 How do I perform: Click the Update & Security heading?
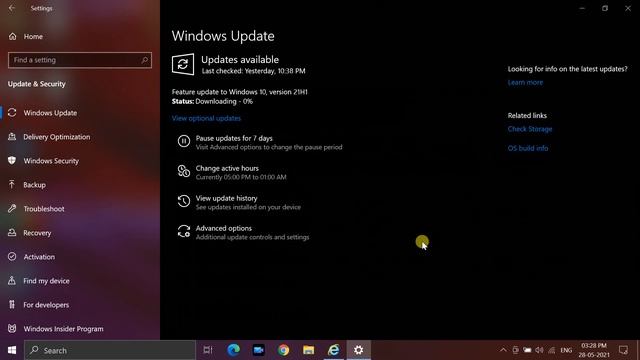coord(37,84)
